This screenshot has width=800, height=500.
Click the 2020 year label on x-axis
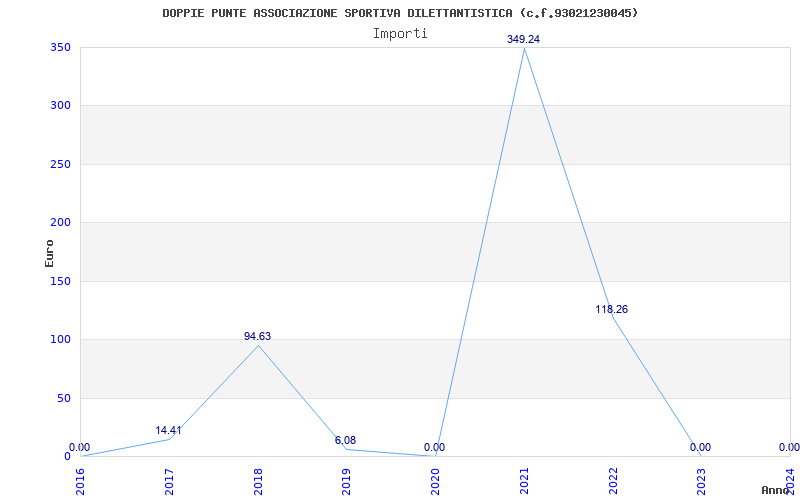[x=435, y=482]
